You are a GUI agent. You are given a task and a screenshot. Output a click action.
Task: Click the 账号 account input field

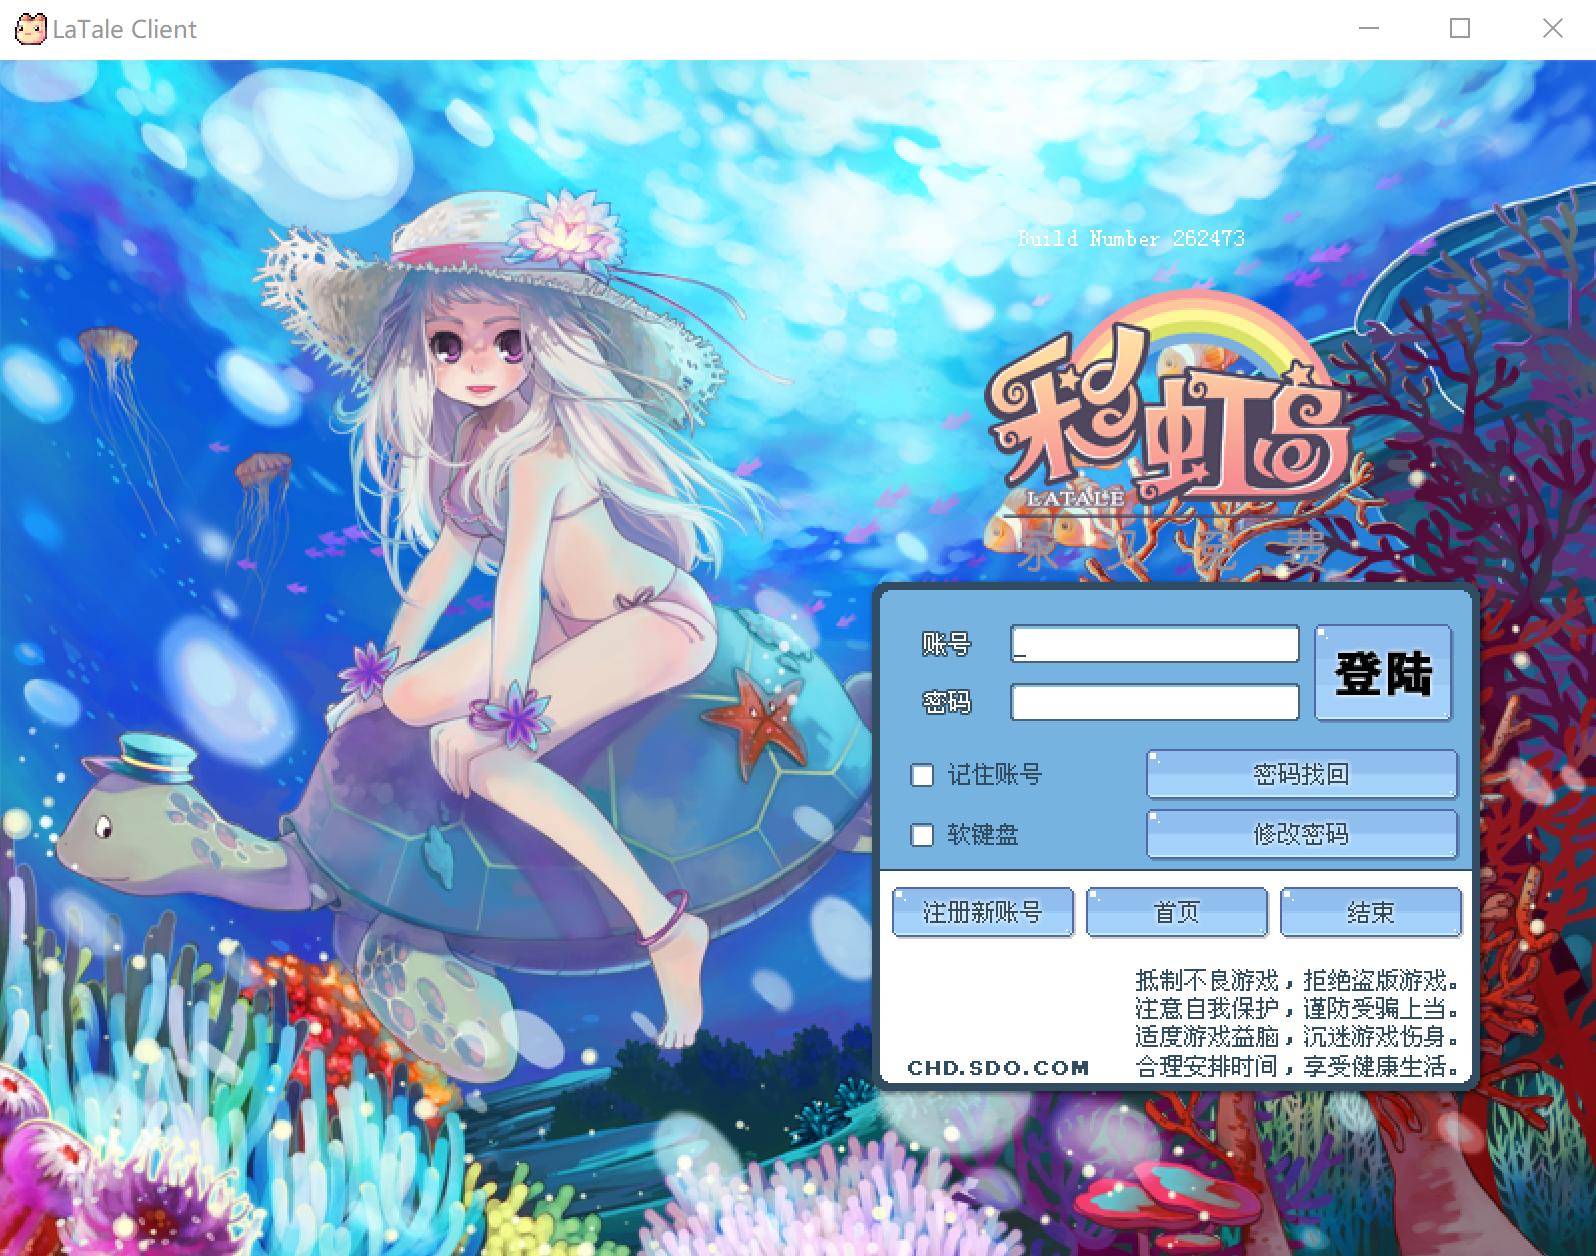[x=1154, y=645]
